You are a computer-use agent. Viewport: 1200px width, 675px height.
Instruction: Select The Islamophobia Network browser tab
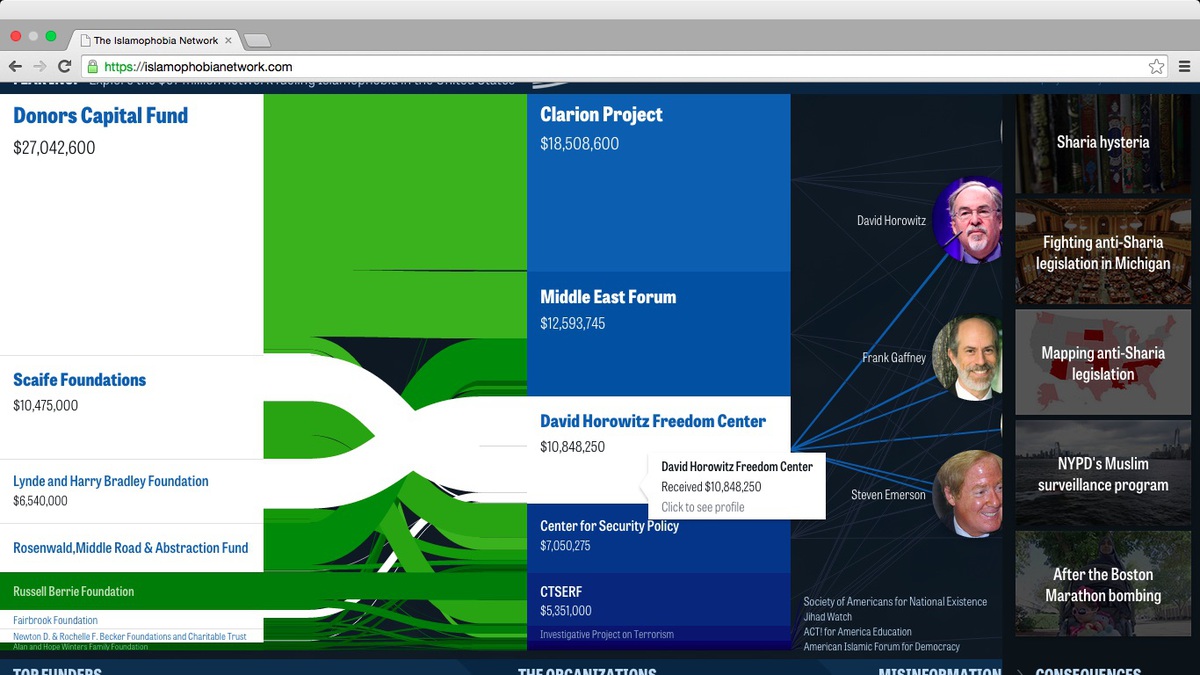pyautogui.click(x=155, y=41)
